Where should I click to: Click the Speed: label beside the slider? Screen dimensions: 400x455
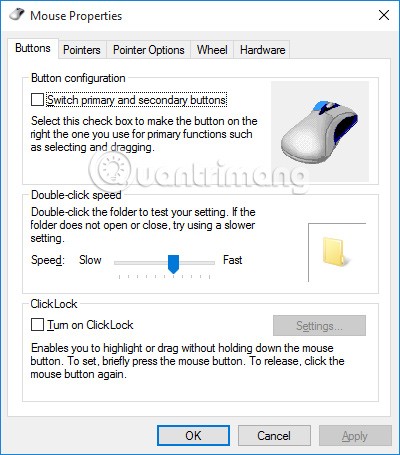48,260
